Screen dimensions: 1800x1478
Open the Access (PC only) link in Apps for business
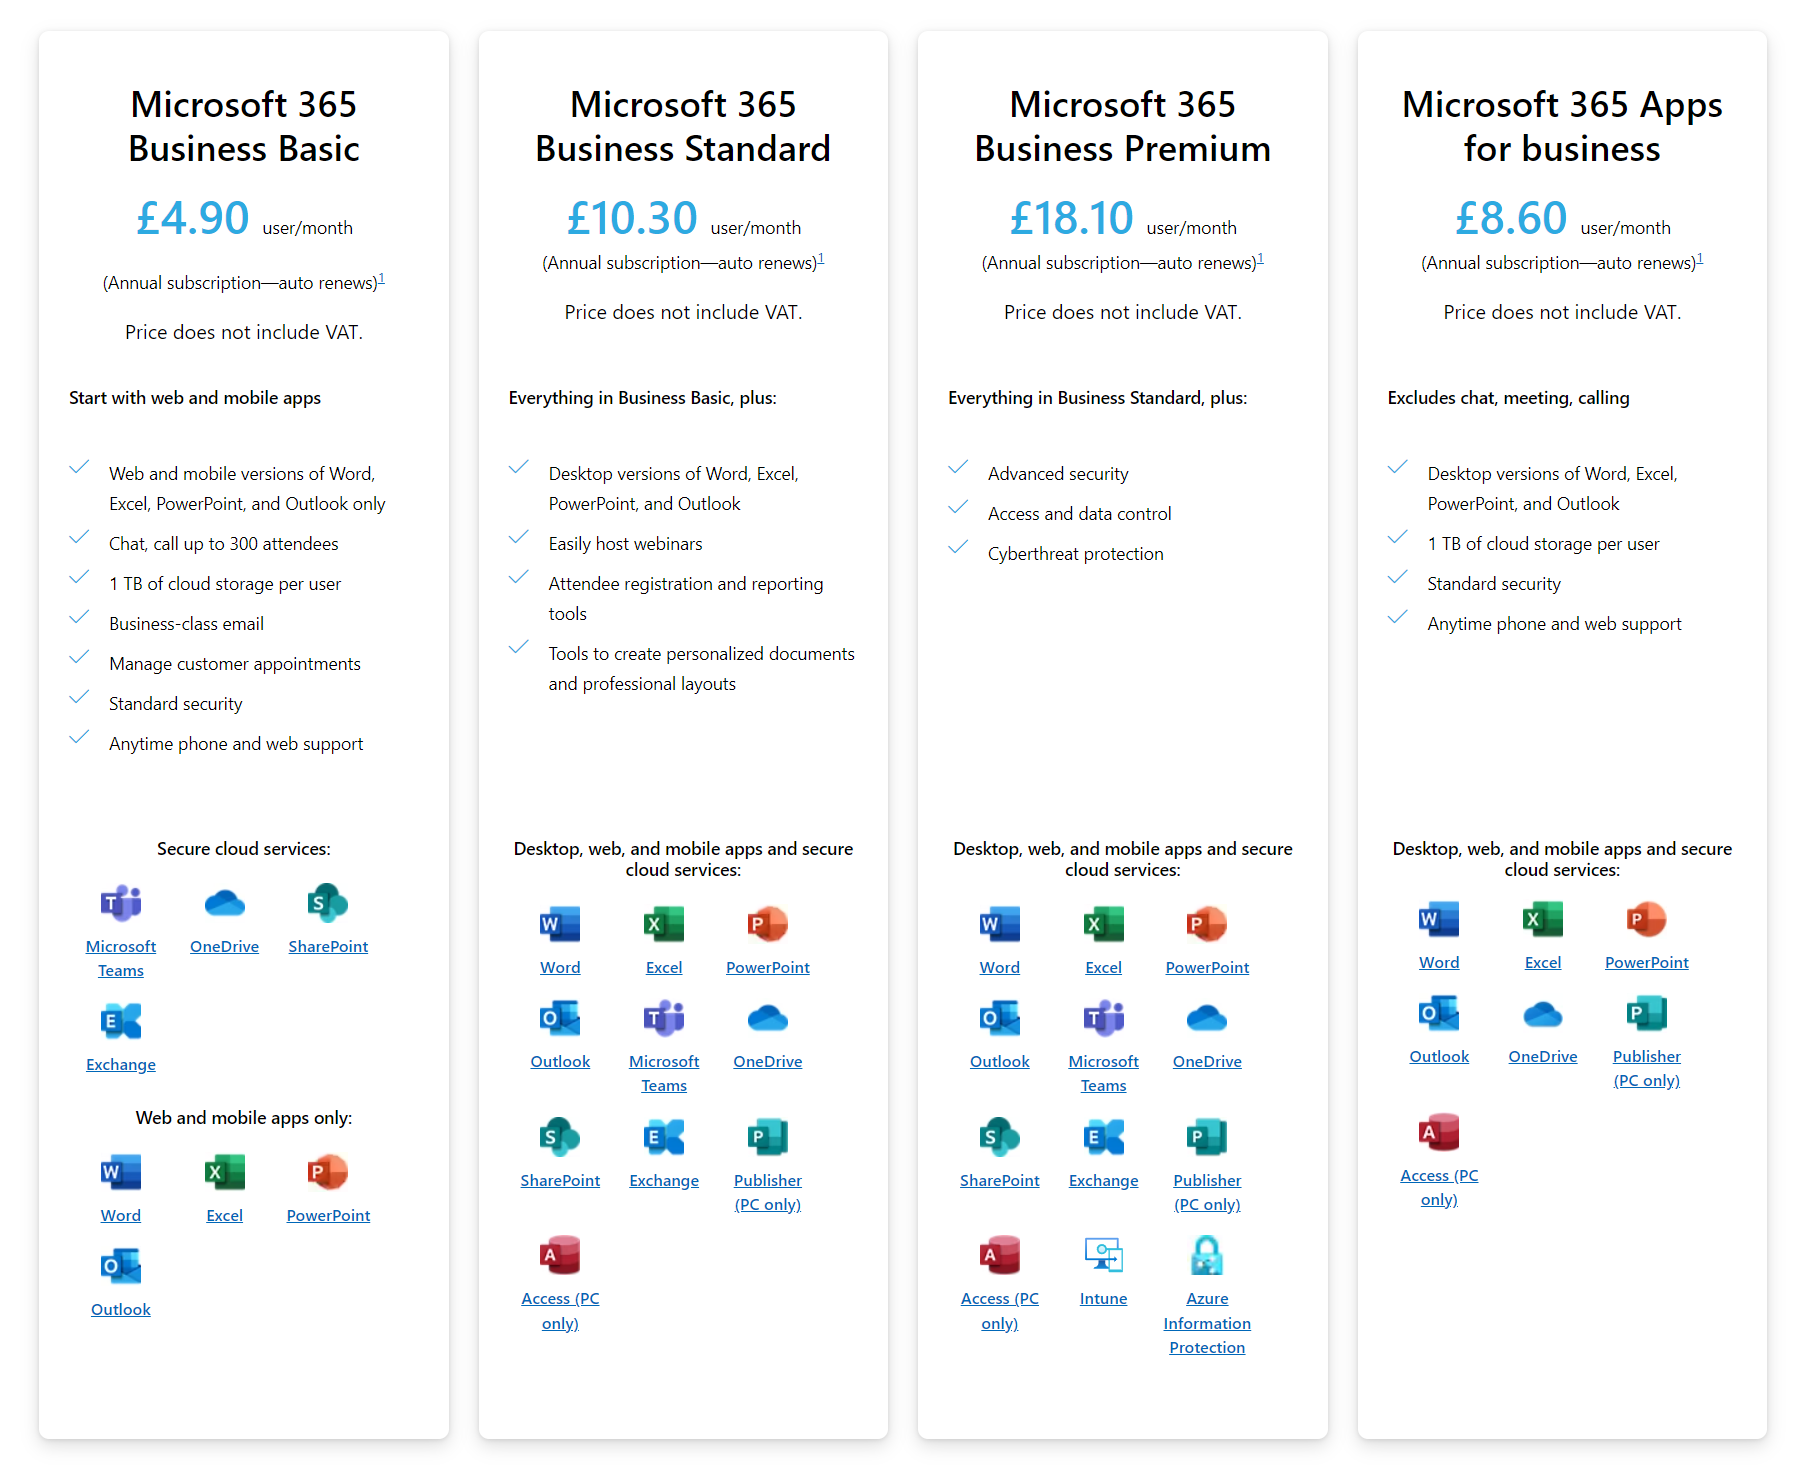pos(1439,1187)
